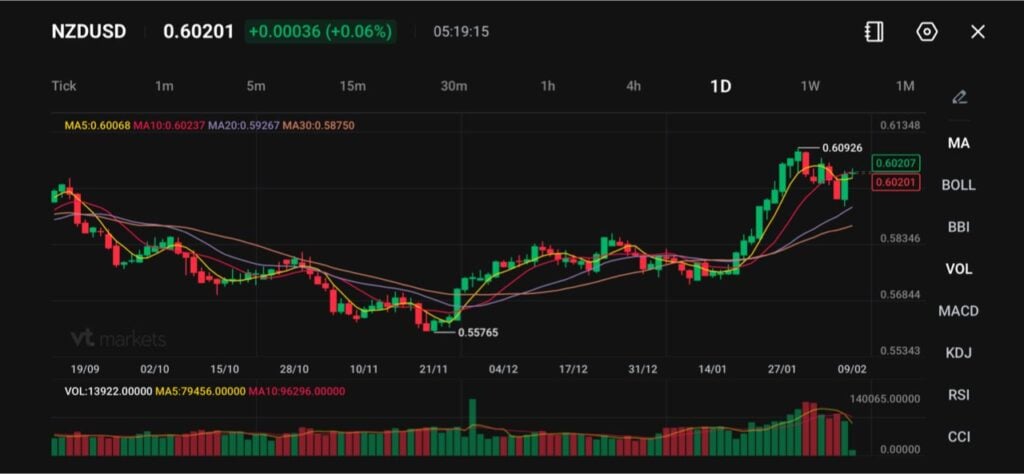Select the 1m timeframe
The image size is (1024, 474).
pos(164,86)
